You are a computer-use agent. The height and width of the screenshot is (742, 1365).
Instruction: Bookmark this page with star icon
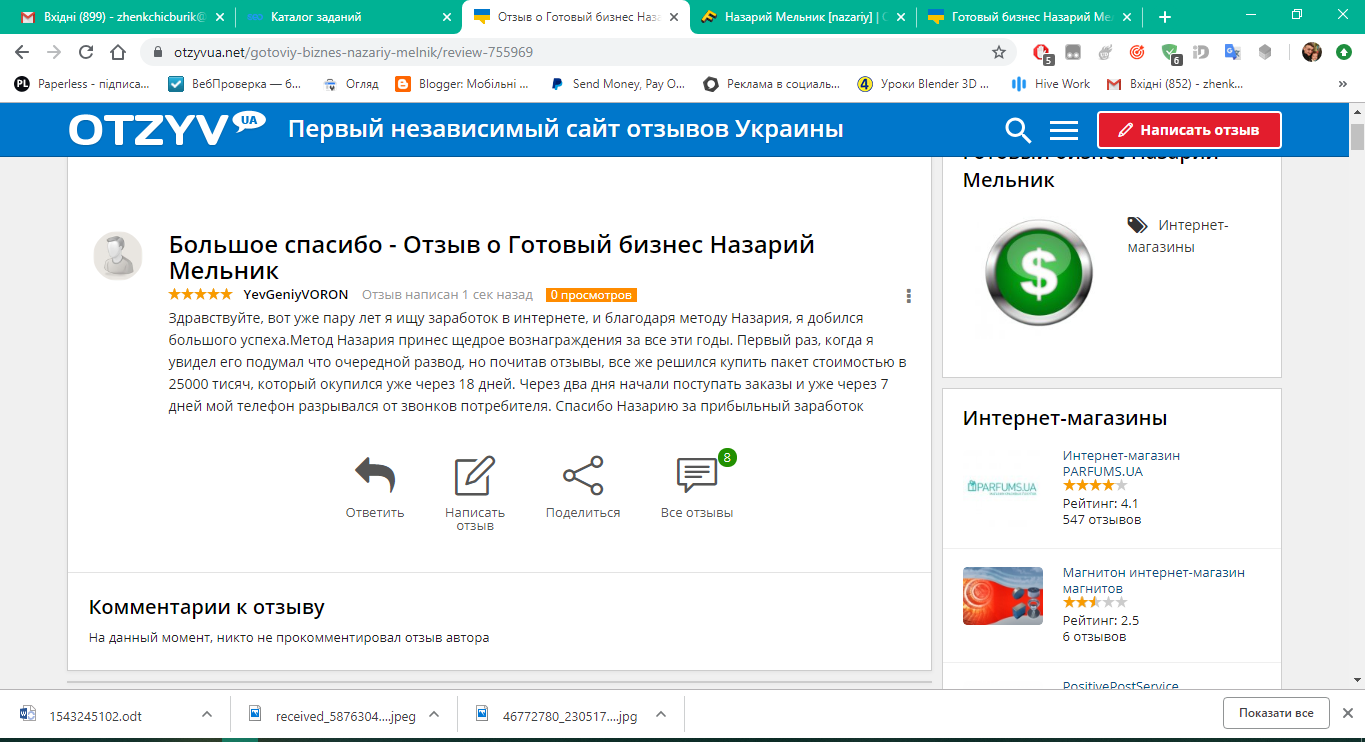point(998,52)
